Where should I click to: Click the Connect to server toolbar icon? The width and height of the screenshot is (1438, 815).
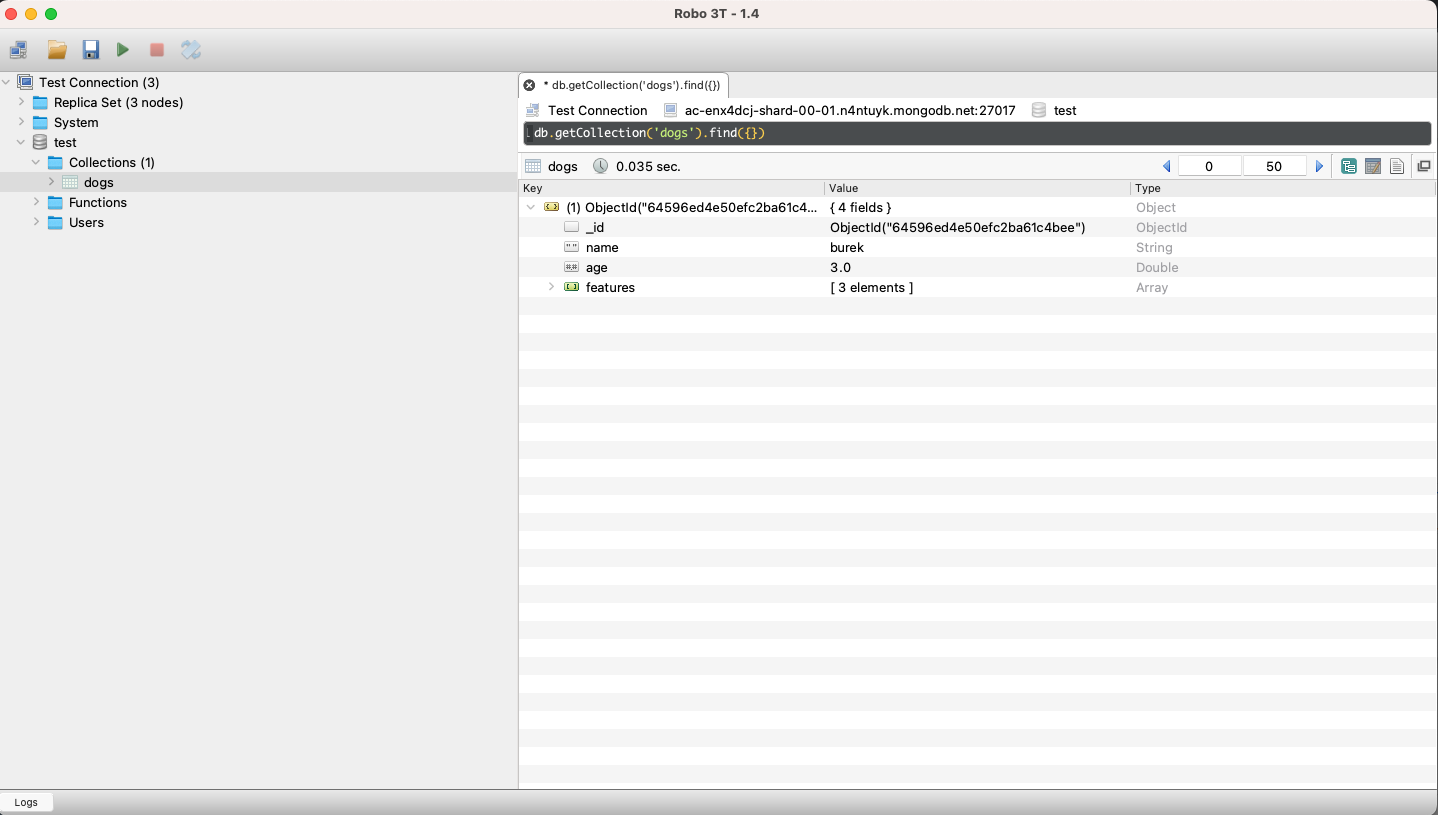tap(19, 50)
